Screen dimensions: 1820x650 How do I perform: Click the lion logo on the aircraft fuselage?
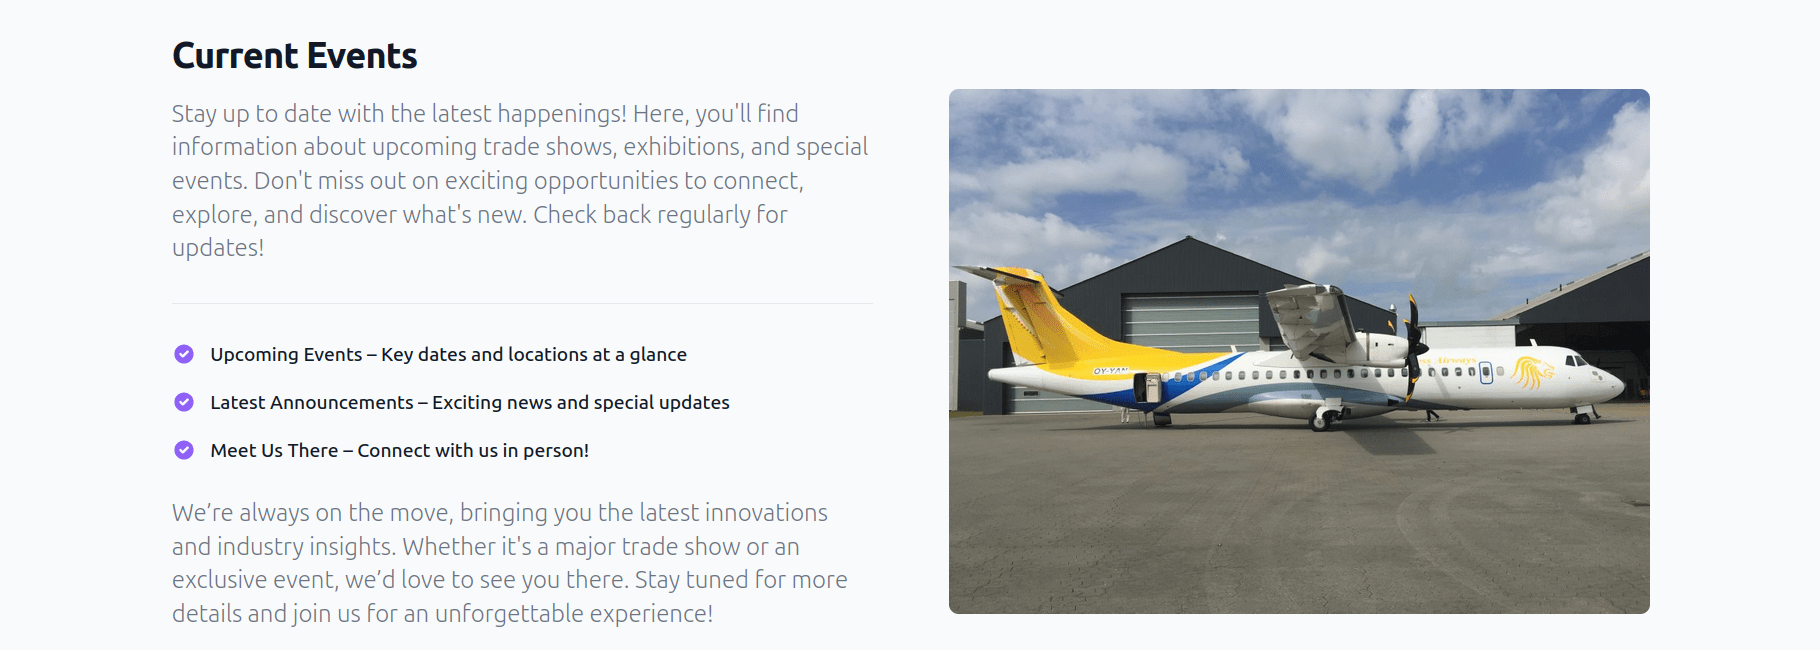(x=1530, y=373)
